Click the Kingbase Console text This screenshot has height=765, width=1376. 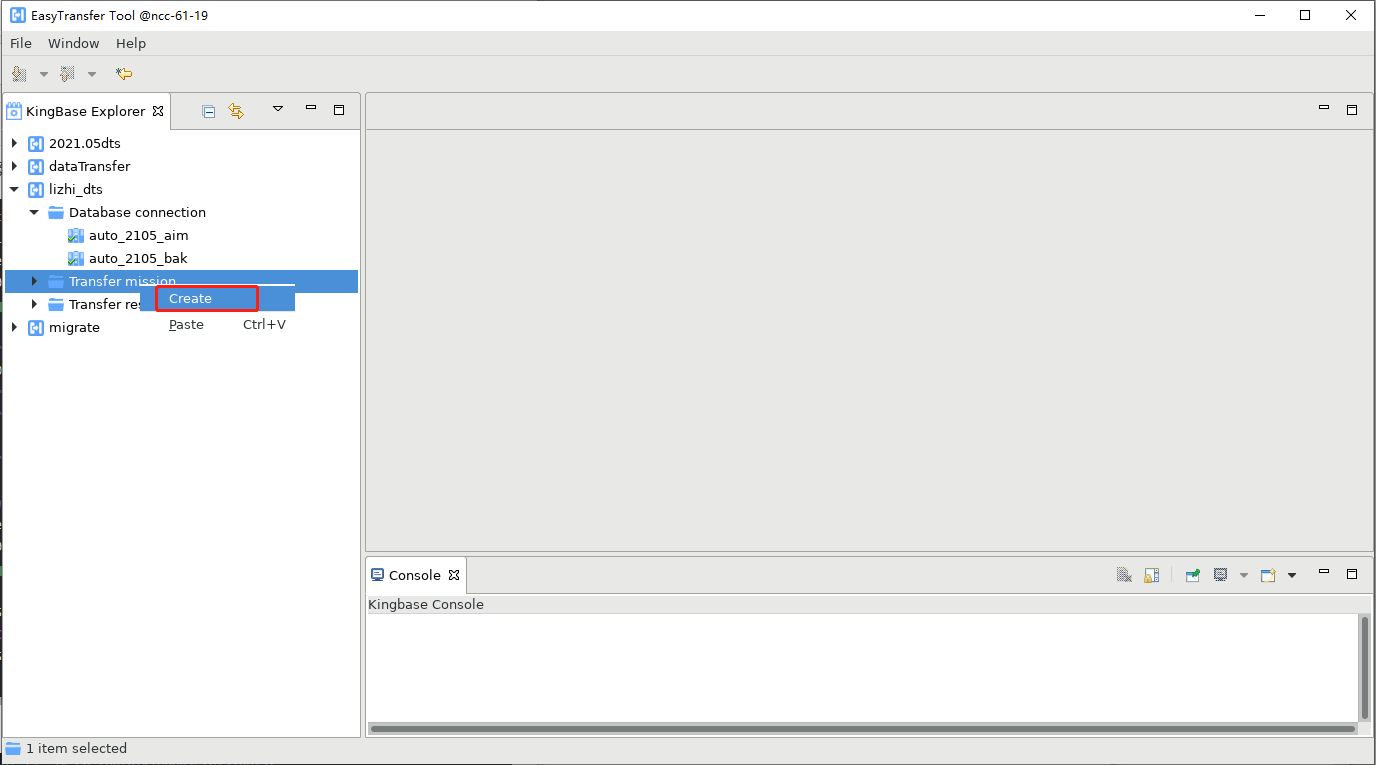pyautogui.click(x=426, y=604)
